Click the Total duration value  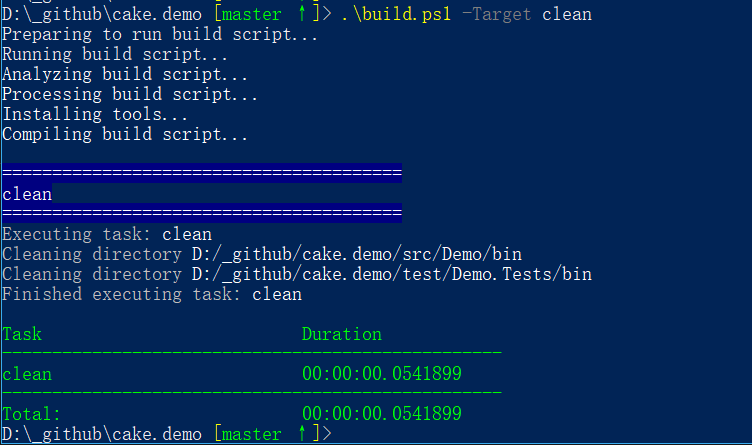[x=382, y=413]
